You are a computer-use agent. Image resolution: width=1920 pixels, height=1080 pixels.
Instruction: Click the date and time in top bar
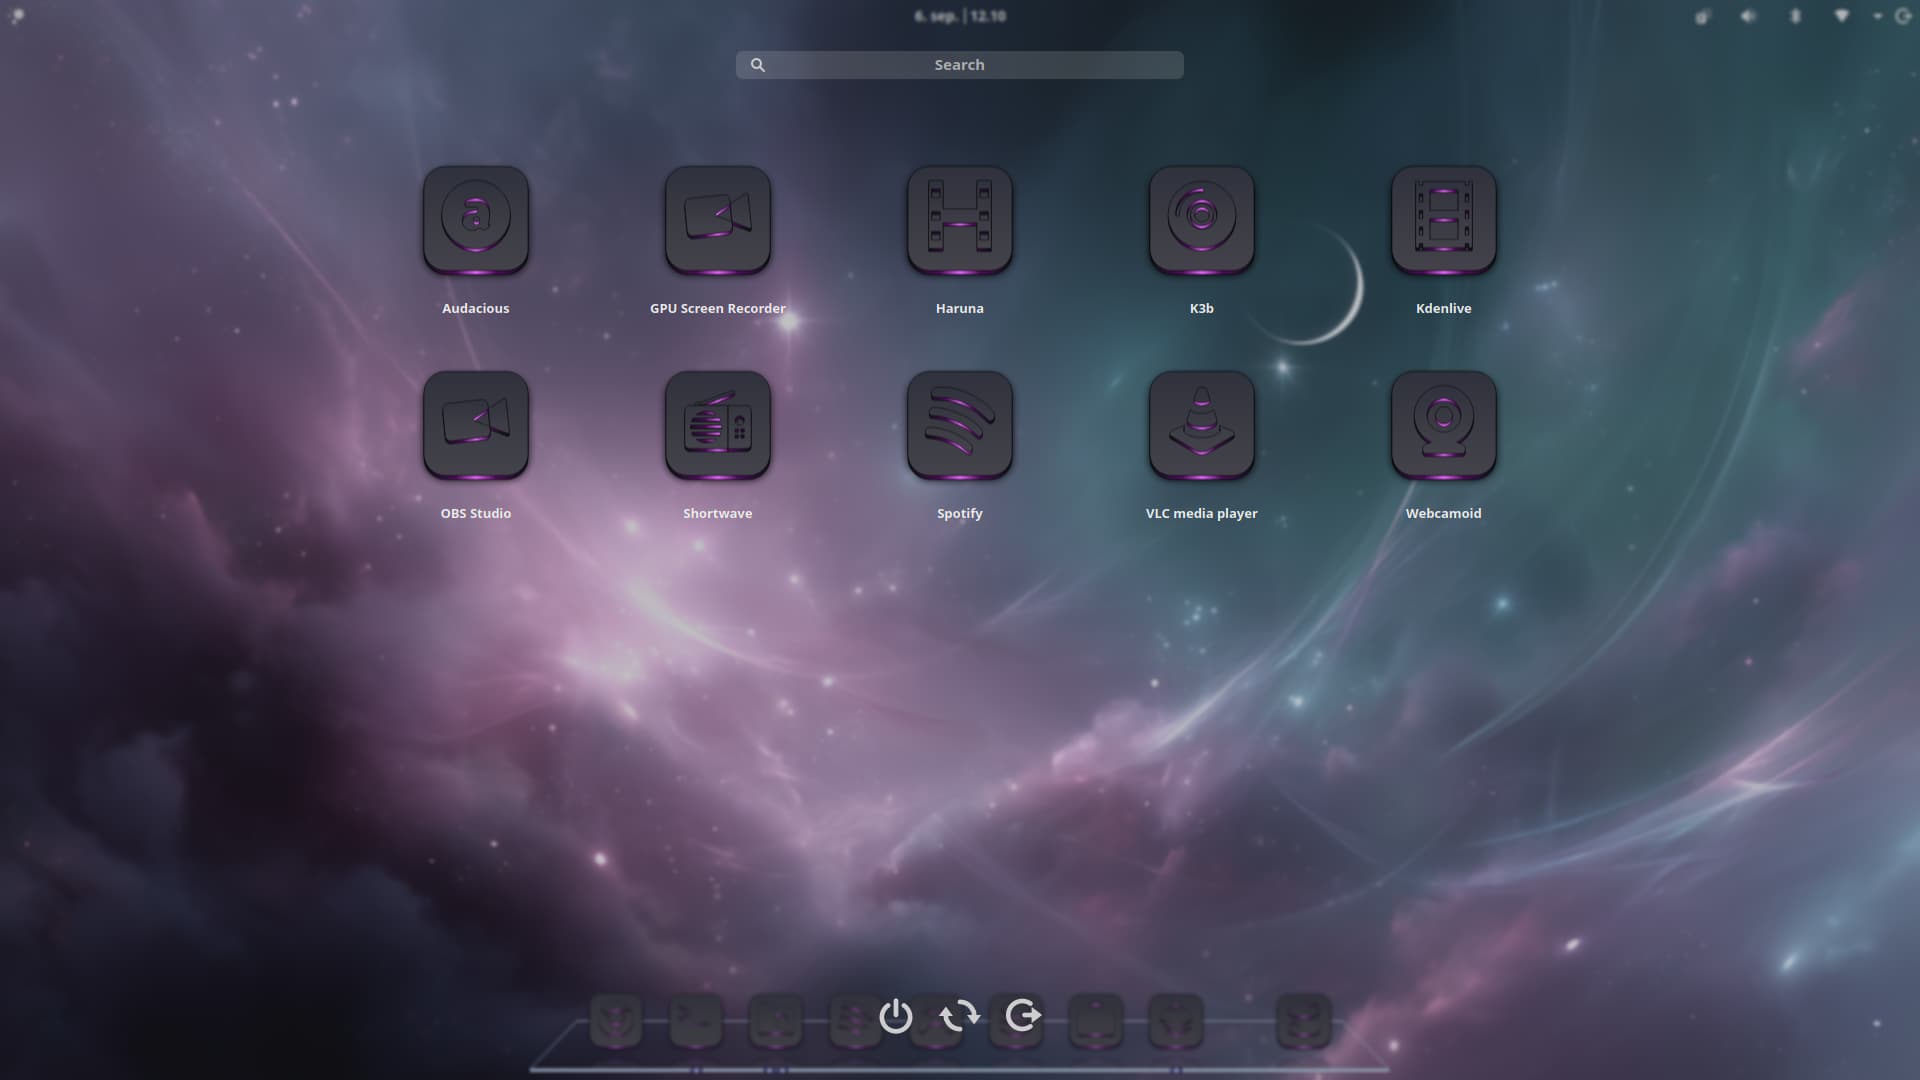960,16
